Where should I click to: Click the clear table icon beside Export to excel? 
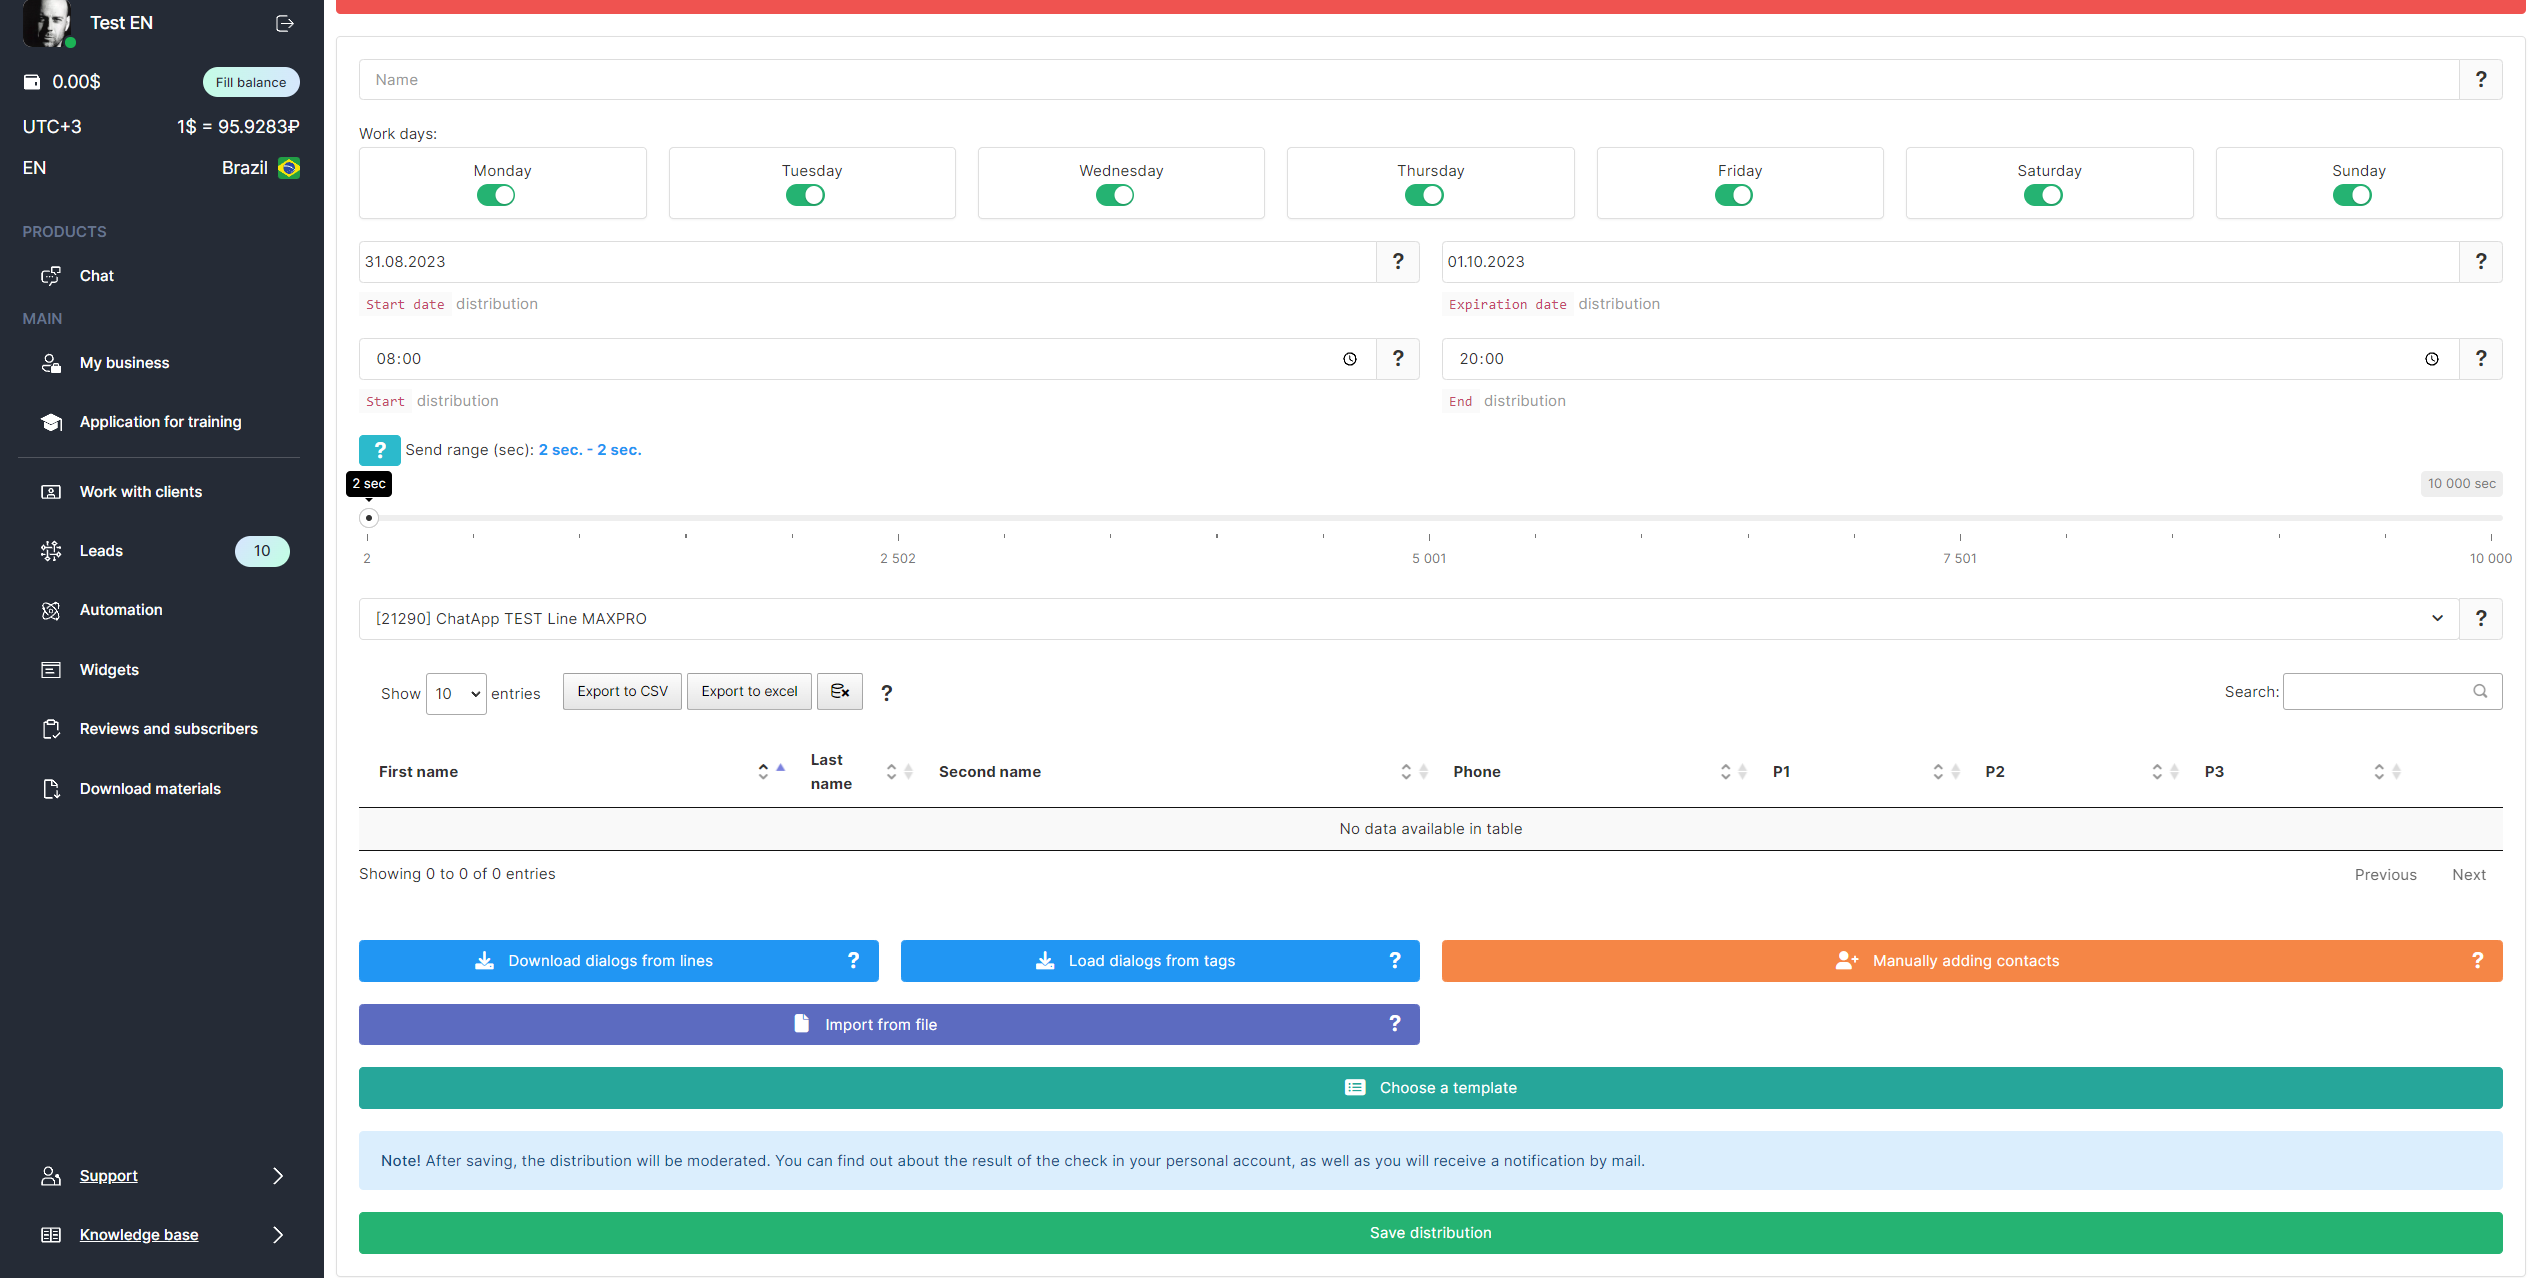coord(839,691)
